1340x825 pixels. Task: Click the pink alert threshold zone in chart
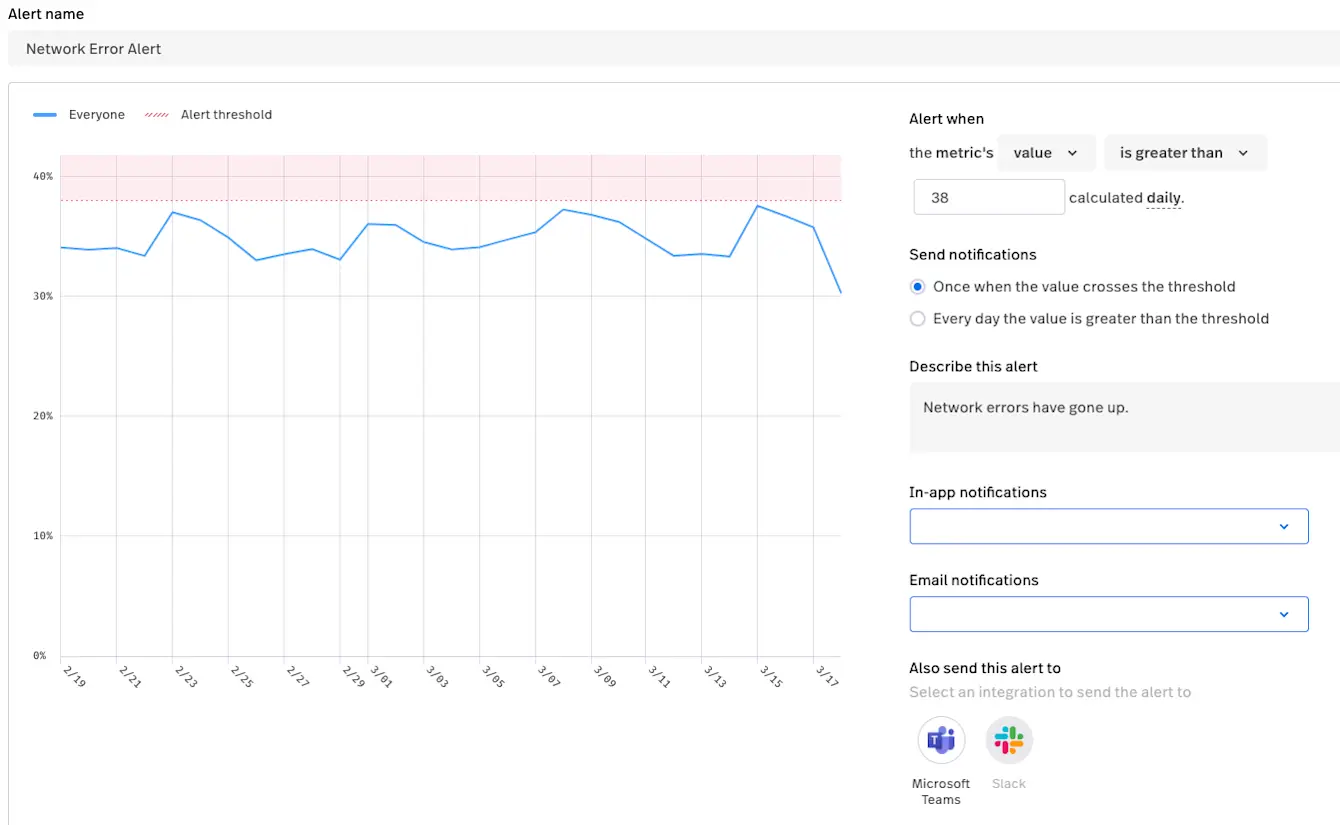click(x=450, y=178)
